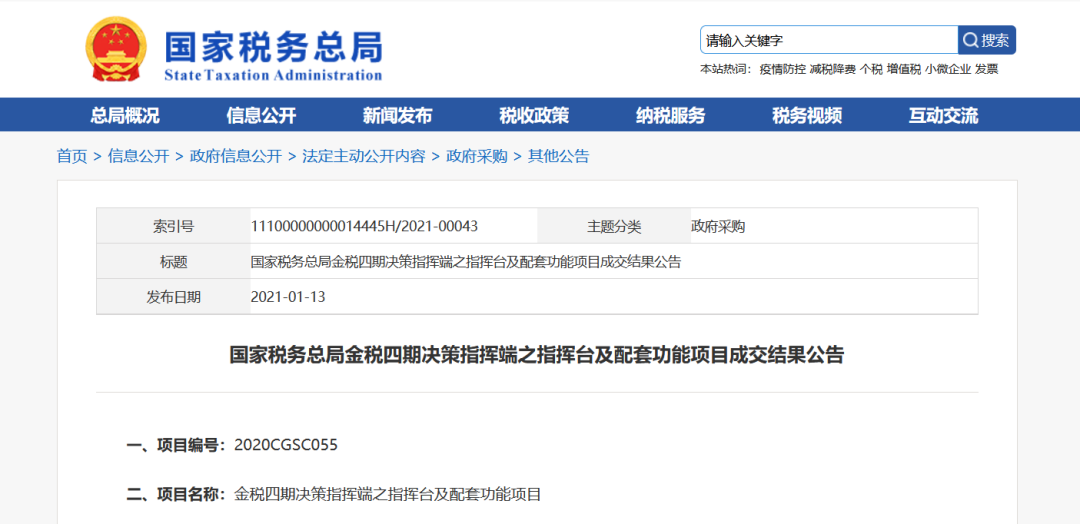1080x524 pixels.
Task: Open 互动交流 navigation menu
Action: coord(943,116)
